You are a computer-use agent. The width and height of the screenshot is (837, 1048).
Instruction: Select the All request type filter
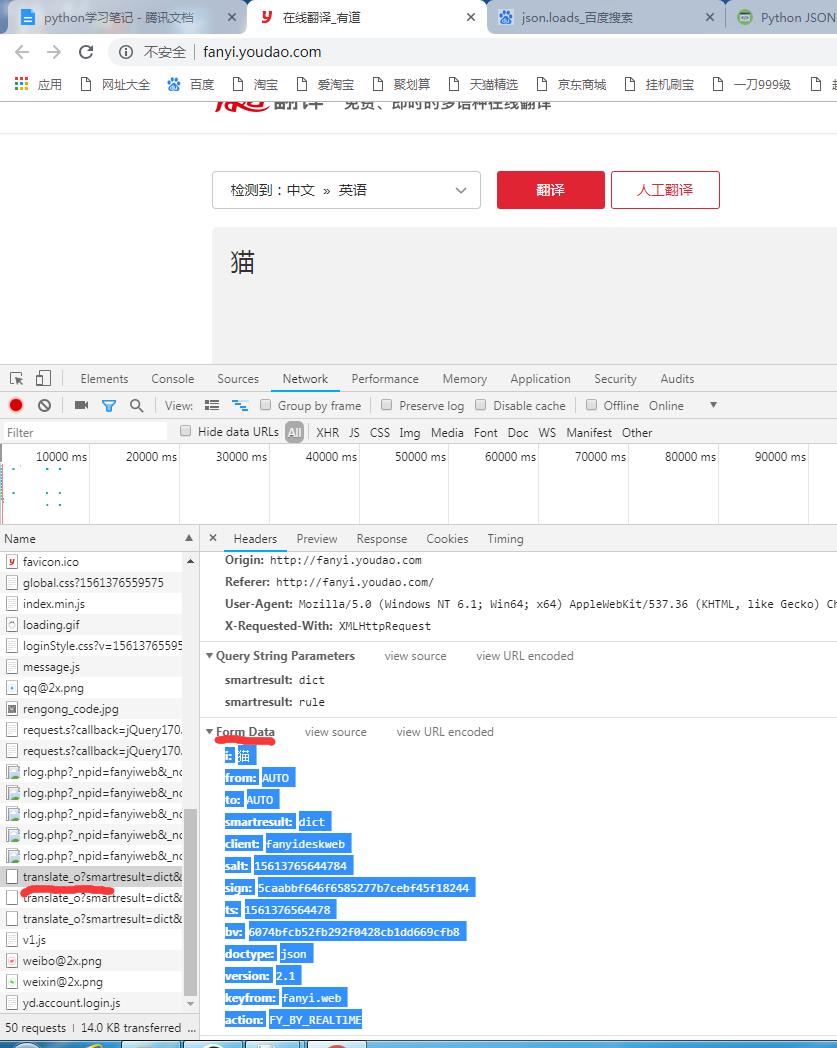294,432
